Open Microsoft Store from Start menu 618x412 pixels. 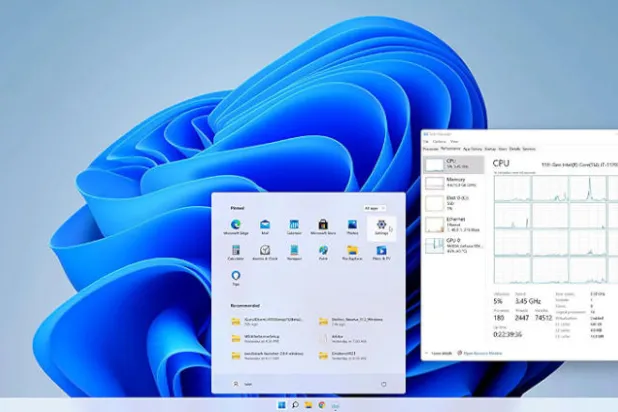(323, 226)
